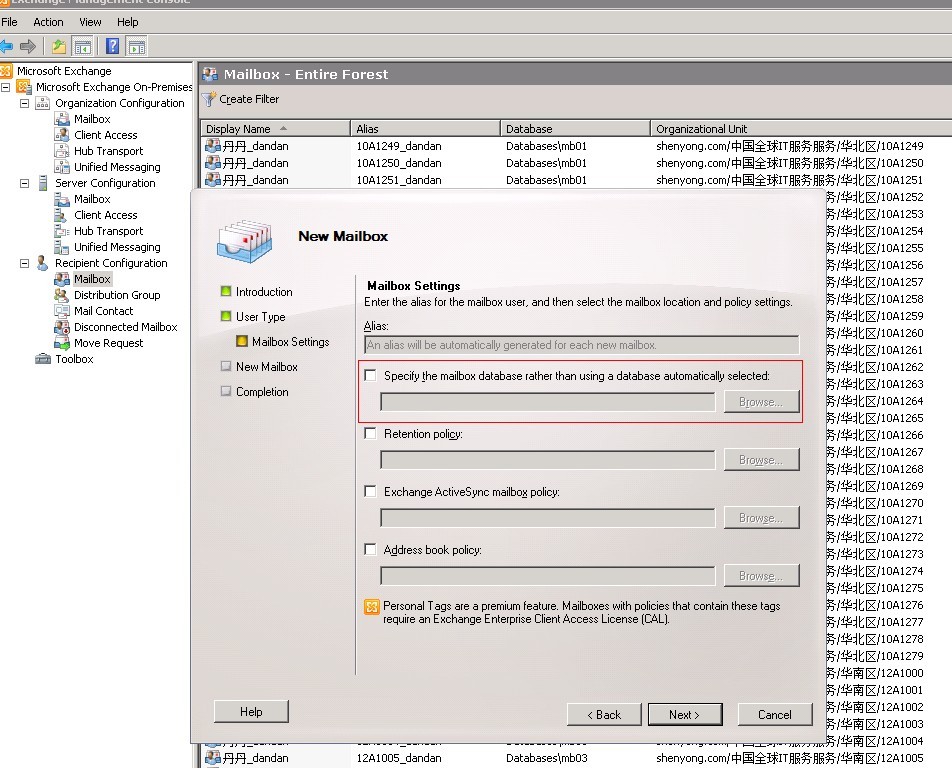Click the Databases\mb03 cell in last row
Screen dimensions: 952x768
pyautogui.click(x=546, y=758)
